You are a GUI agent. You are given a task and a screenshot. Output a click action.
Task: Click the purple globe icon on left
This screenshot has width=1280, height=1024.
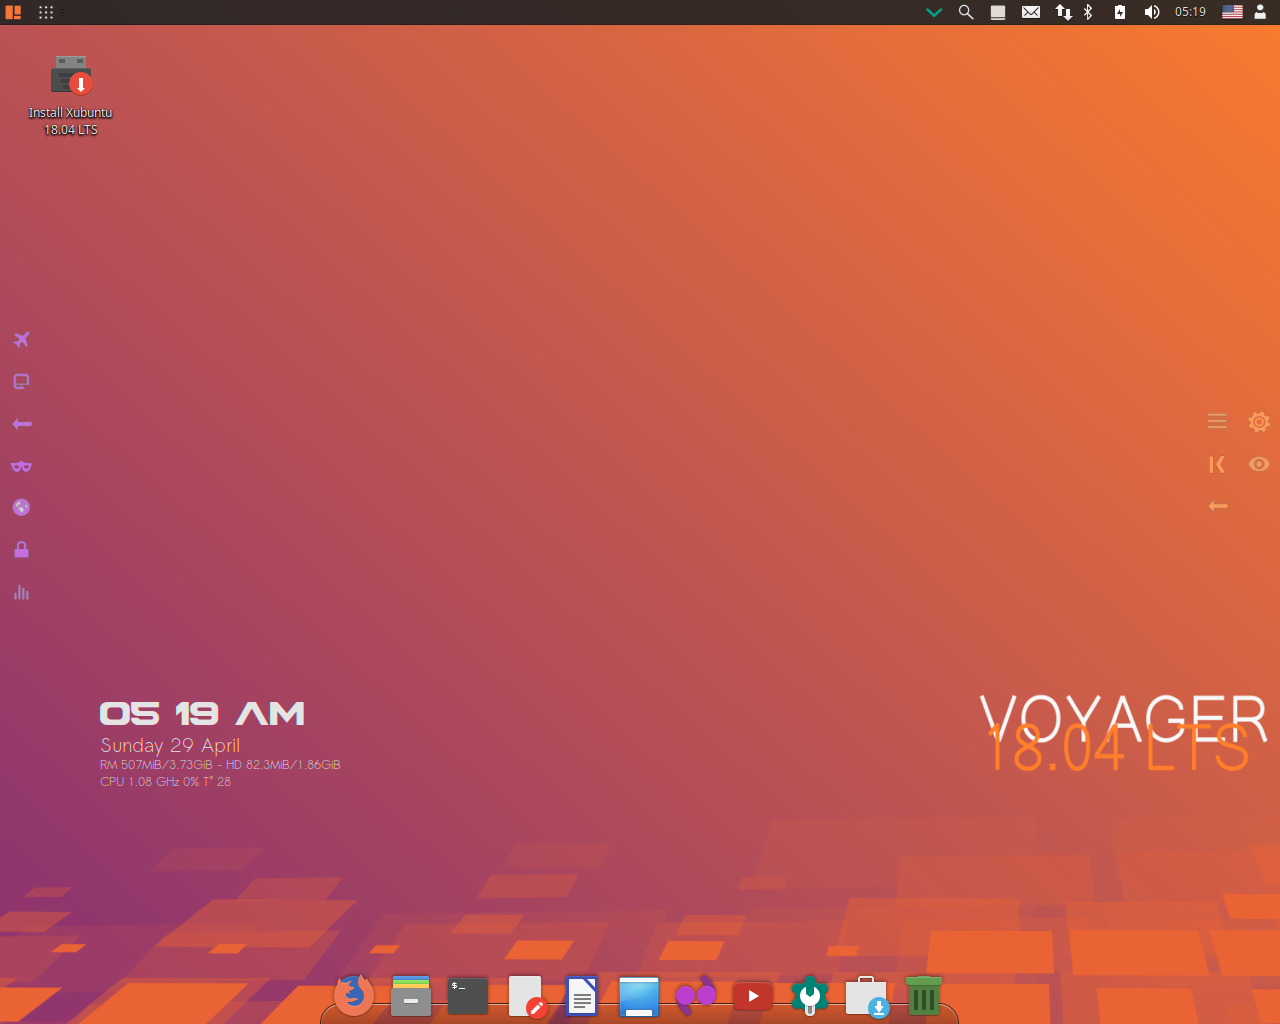coord(21,507)
